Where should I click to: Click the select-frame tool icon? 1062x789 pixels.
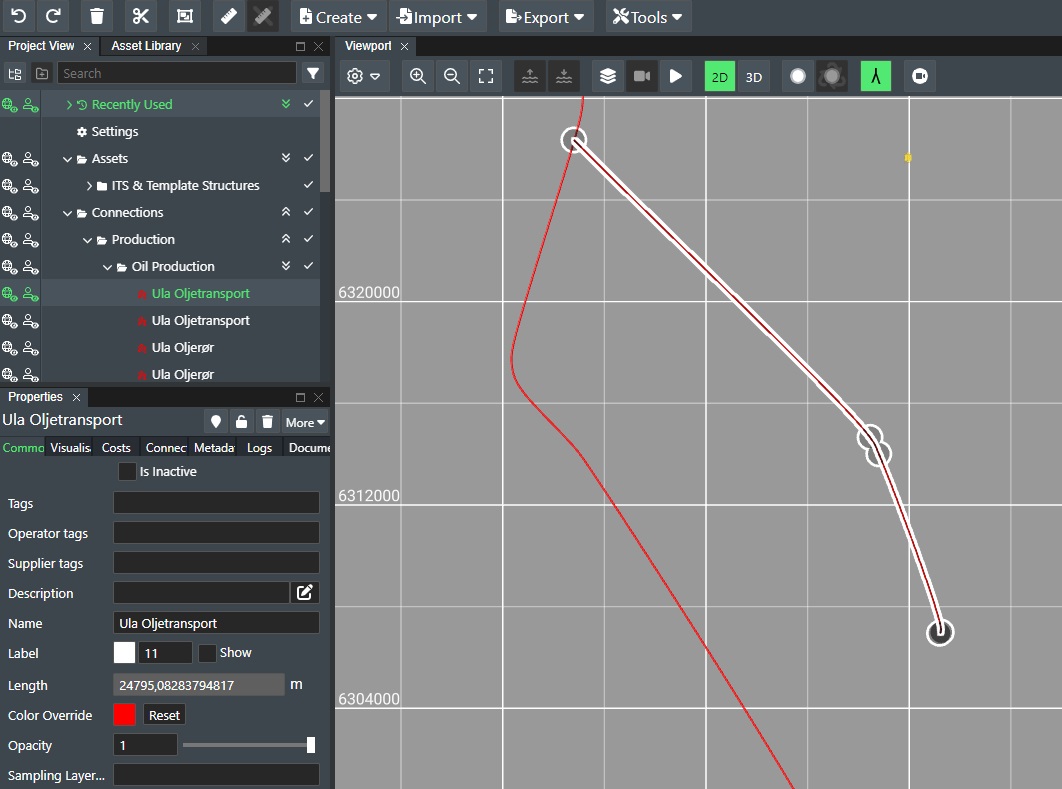point(185,16)
